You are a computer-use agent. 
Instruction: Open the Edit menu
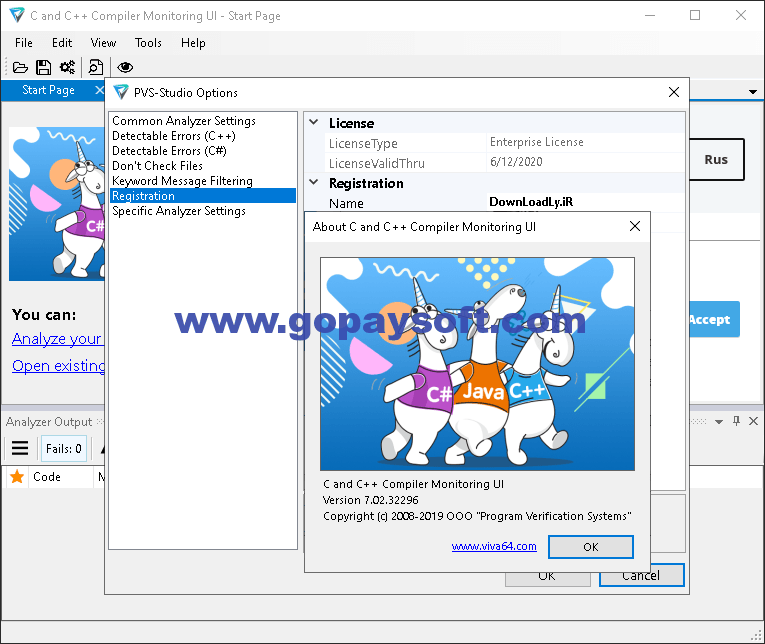pos(62,43)
